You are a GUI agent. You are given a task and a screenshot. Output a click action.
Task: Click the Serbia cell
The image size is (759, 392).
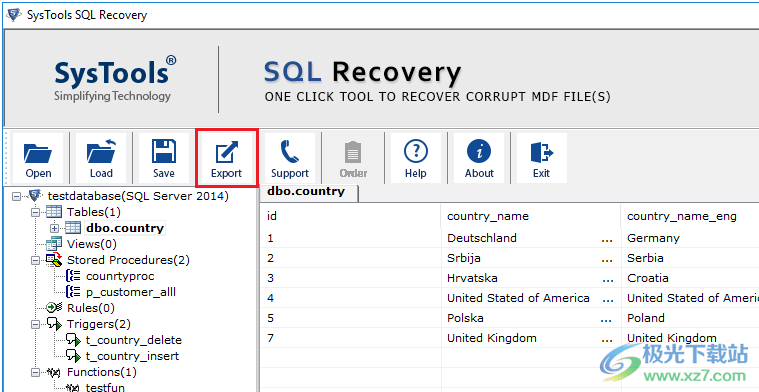[x=690, y=258]
